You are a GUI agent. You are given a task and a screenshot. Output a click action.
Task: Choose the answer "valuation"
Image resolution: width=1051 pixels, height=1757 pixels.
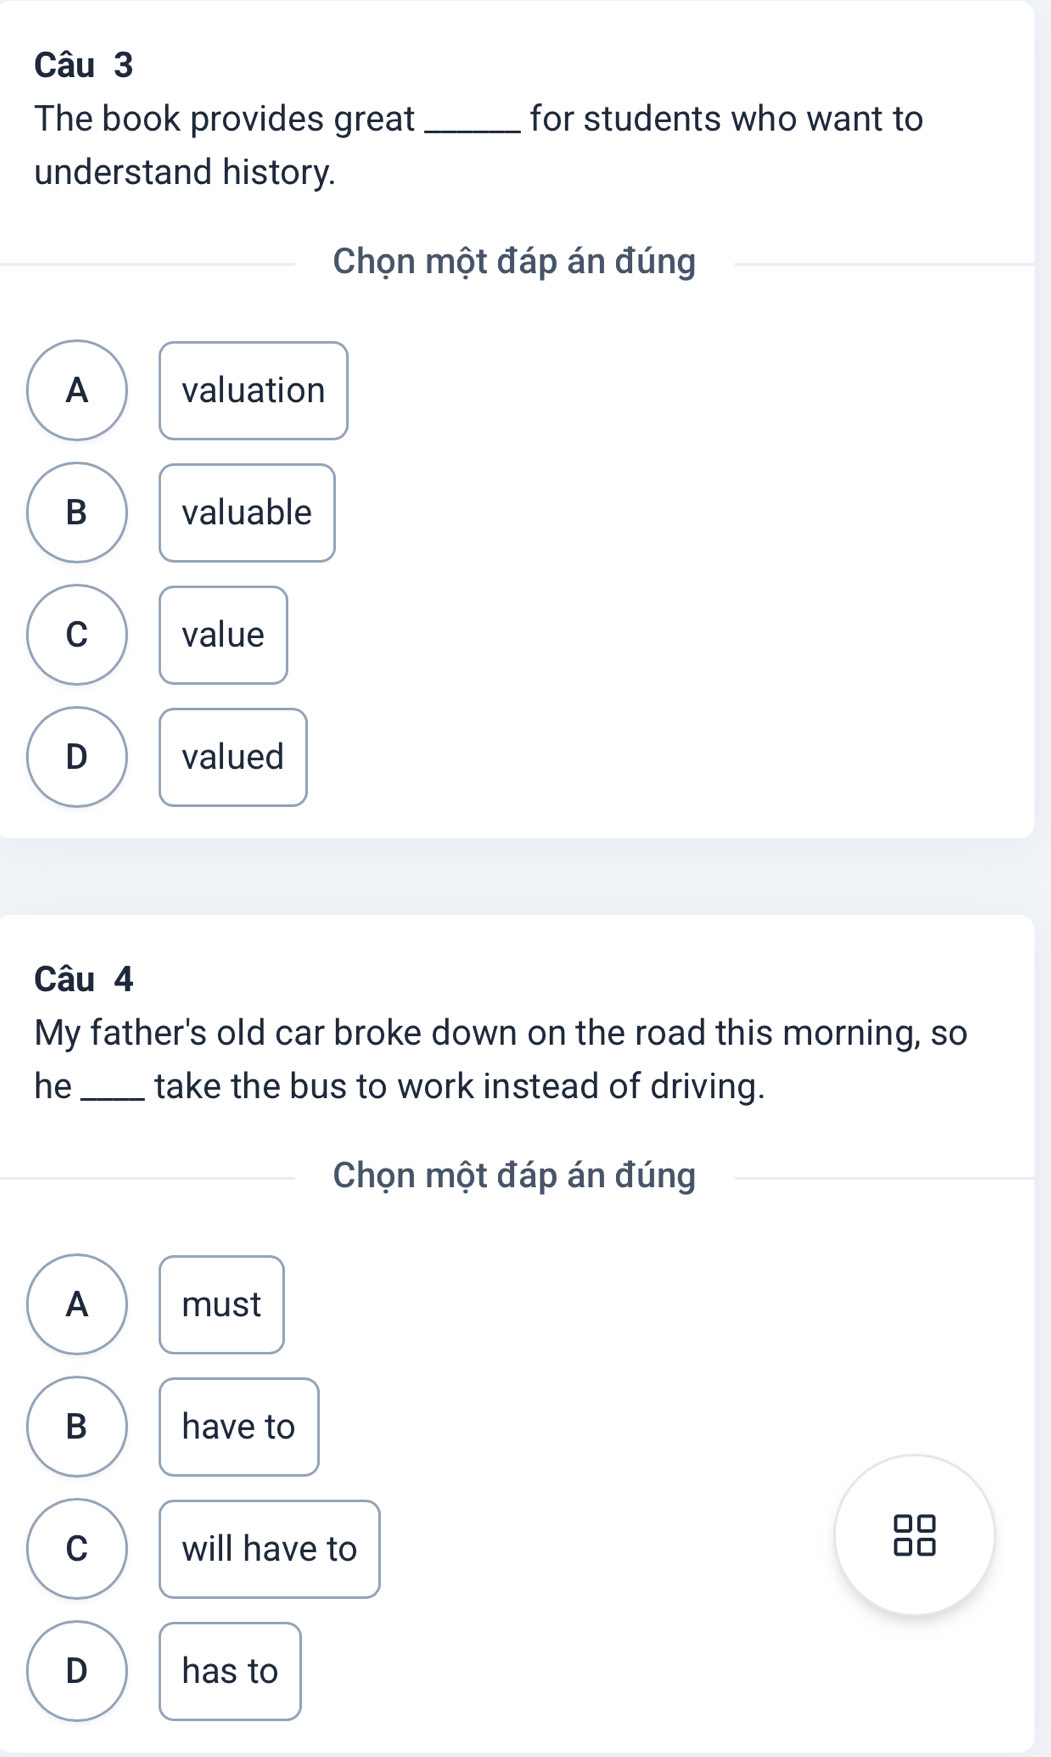click(x=253, y=391)
